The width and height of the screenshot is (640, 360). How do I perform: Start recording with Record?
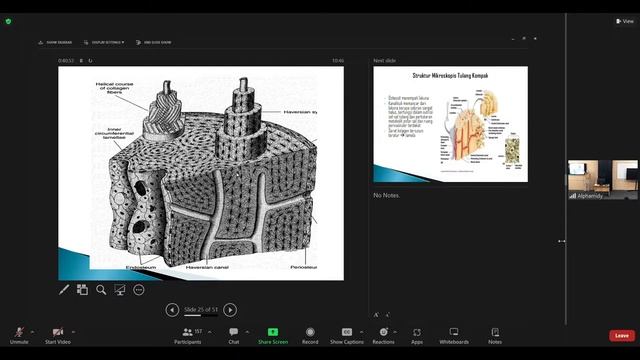click(x=310, y=336)
